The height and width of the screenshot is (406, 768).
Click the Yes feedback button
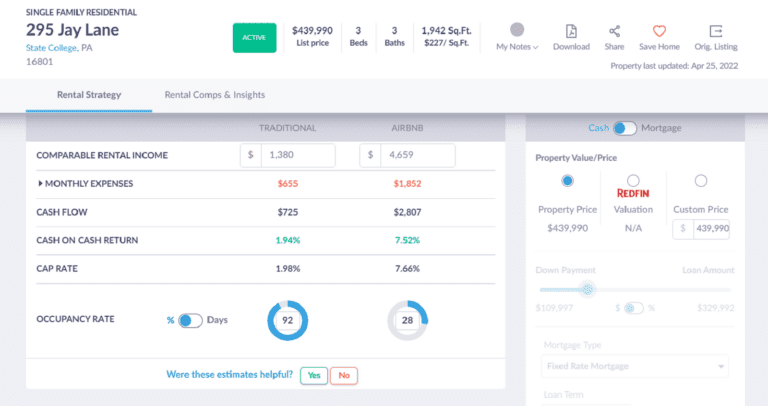(x=314, y=375)
